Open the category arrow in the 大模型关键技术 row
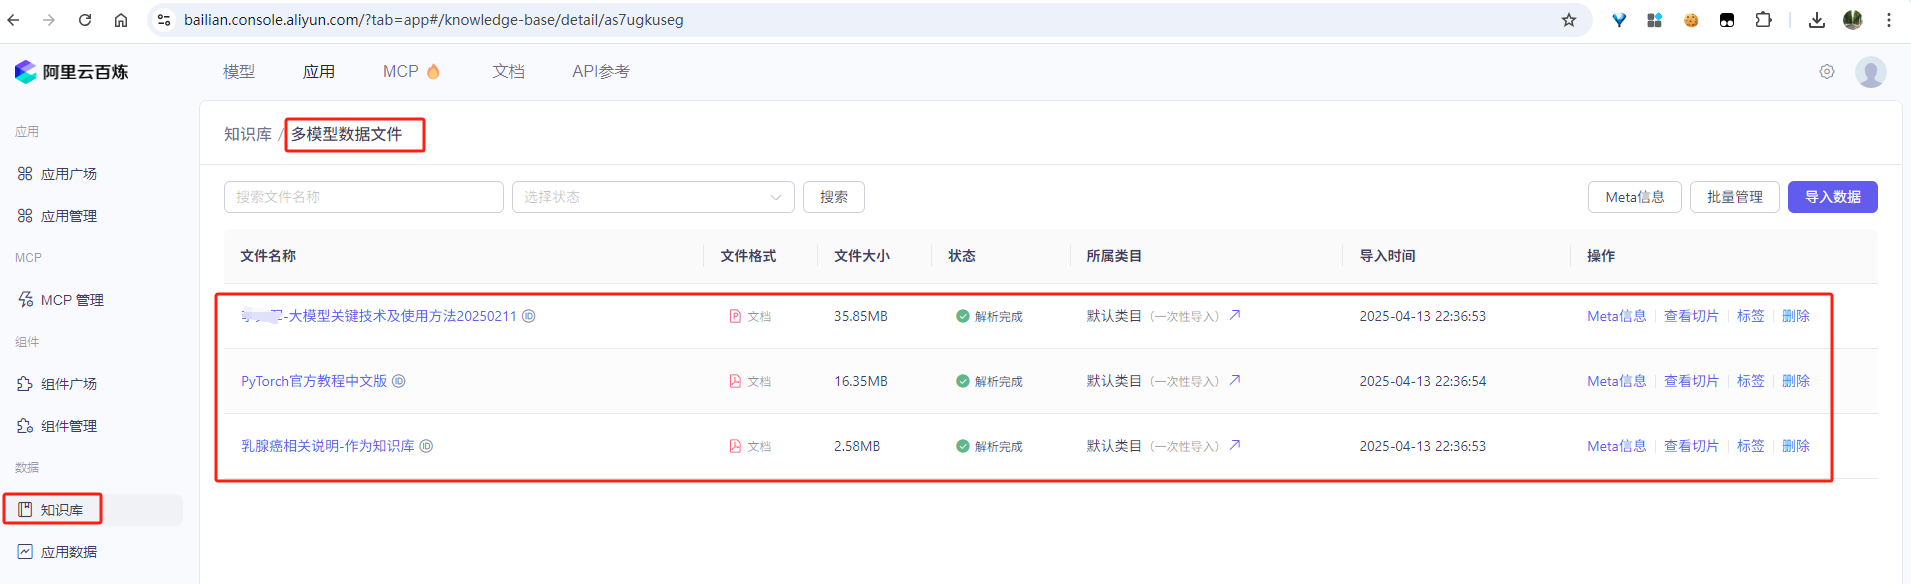 click(x=1235, y=315)
